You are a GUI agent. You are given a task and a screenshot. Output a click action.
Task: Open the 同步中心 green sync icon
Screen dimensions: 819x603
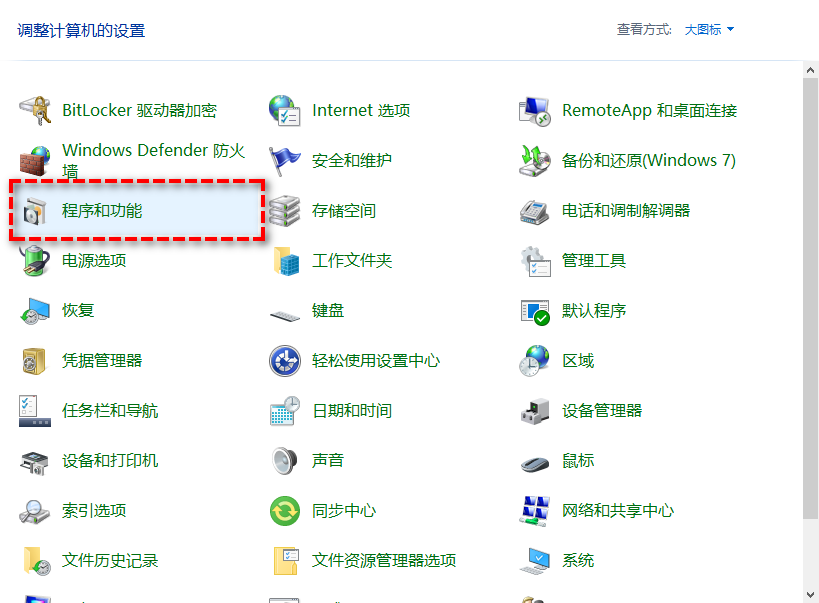(x=285, y=511)
